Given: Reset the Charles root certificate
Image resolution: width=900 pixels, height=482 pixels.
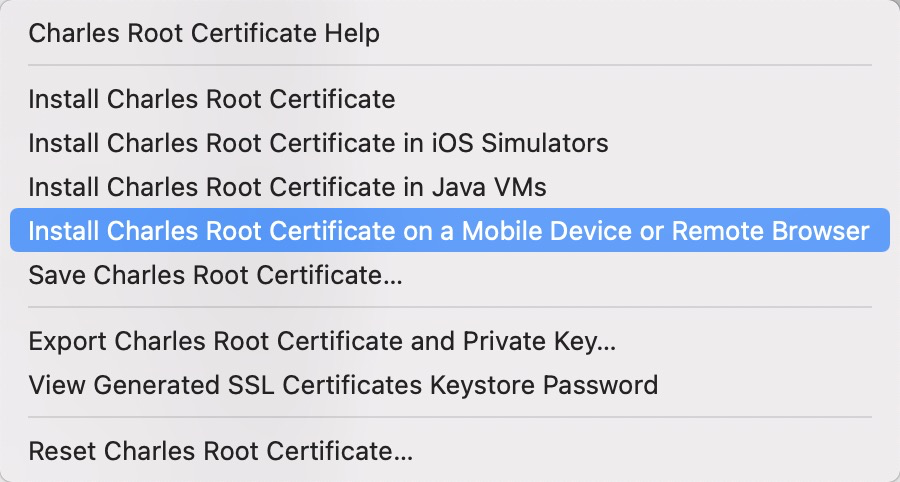Looking at the screenshot, I should pyautogui.click(x=220, y=450).
